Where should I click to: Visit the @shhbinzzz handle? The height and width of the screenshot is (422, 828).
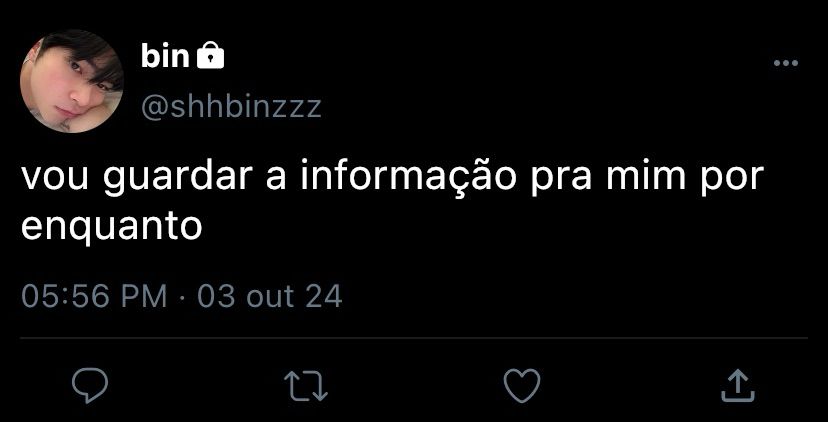pos(231,107)
